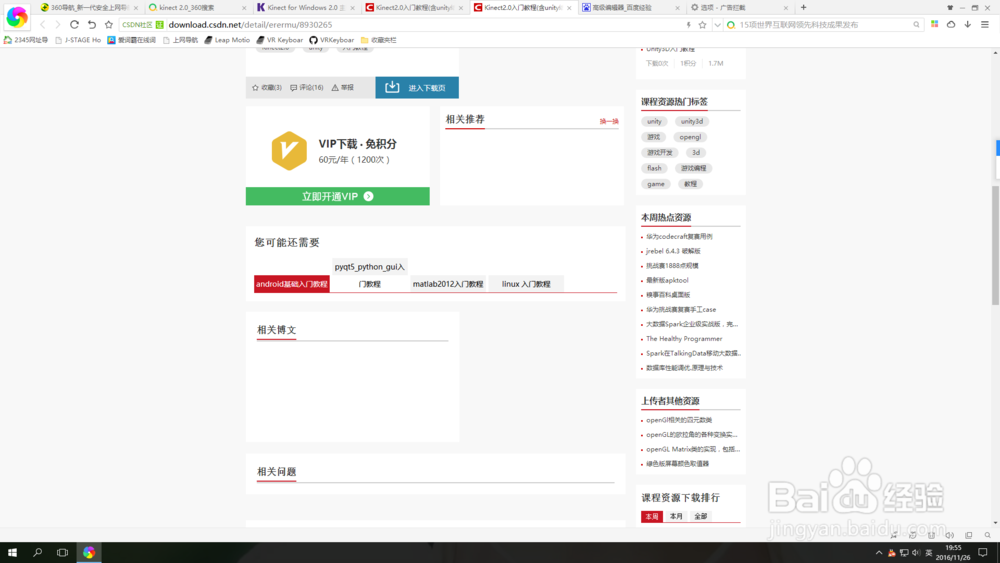Image resolution: width=1000 pixels, height=563 pixels.
Task: Click the 收藏(3) star icon
Action: [256, 87]
